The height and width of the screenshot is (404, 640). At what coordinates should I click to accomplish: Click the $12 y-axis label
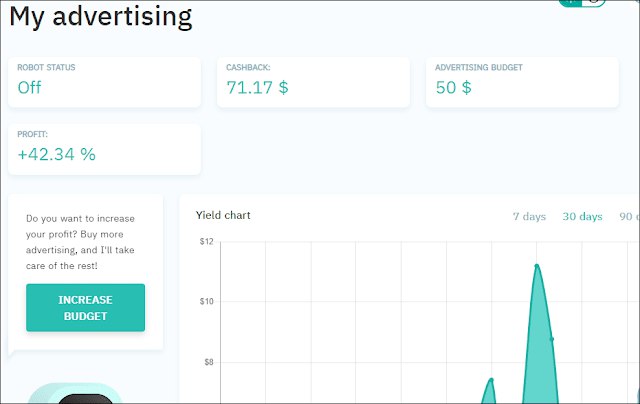coord(207,242)
